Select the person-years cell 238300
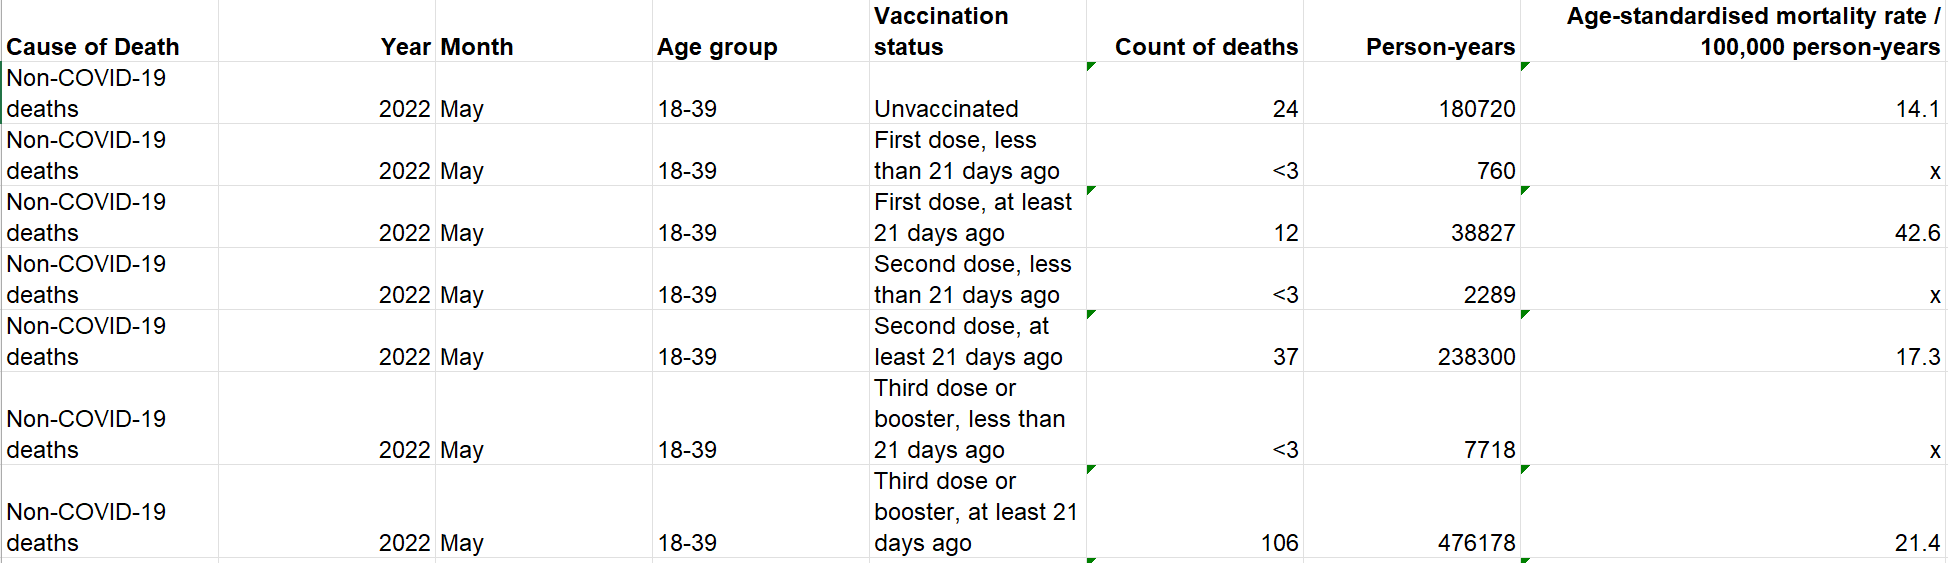 (x=1412, y=341)
